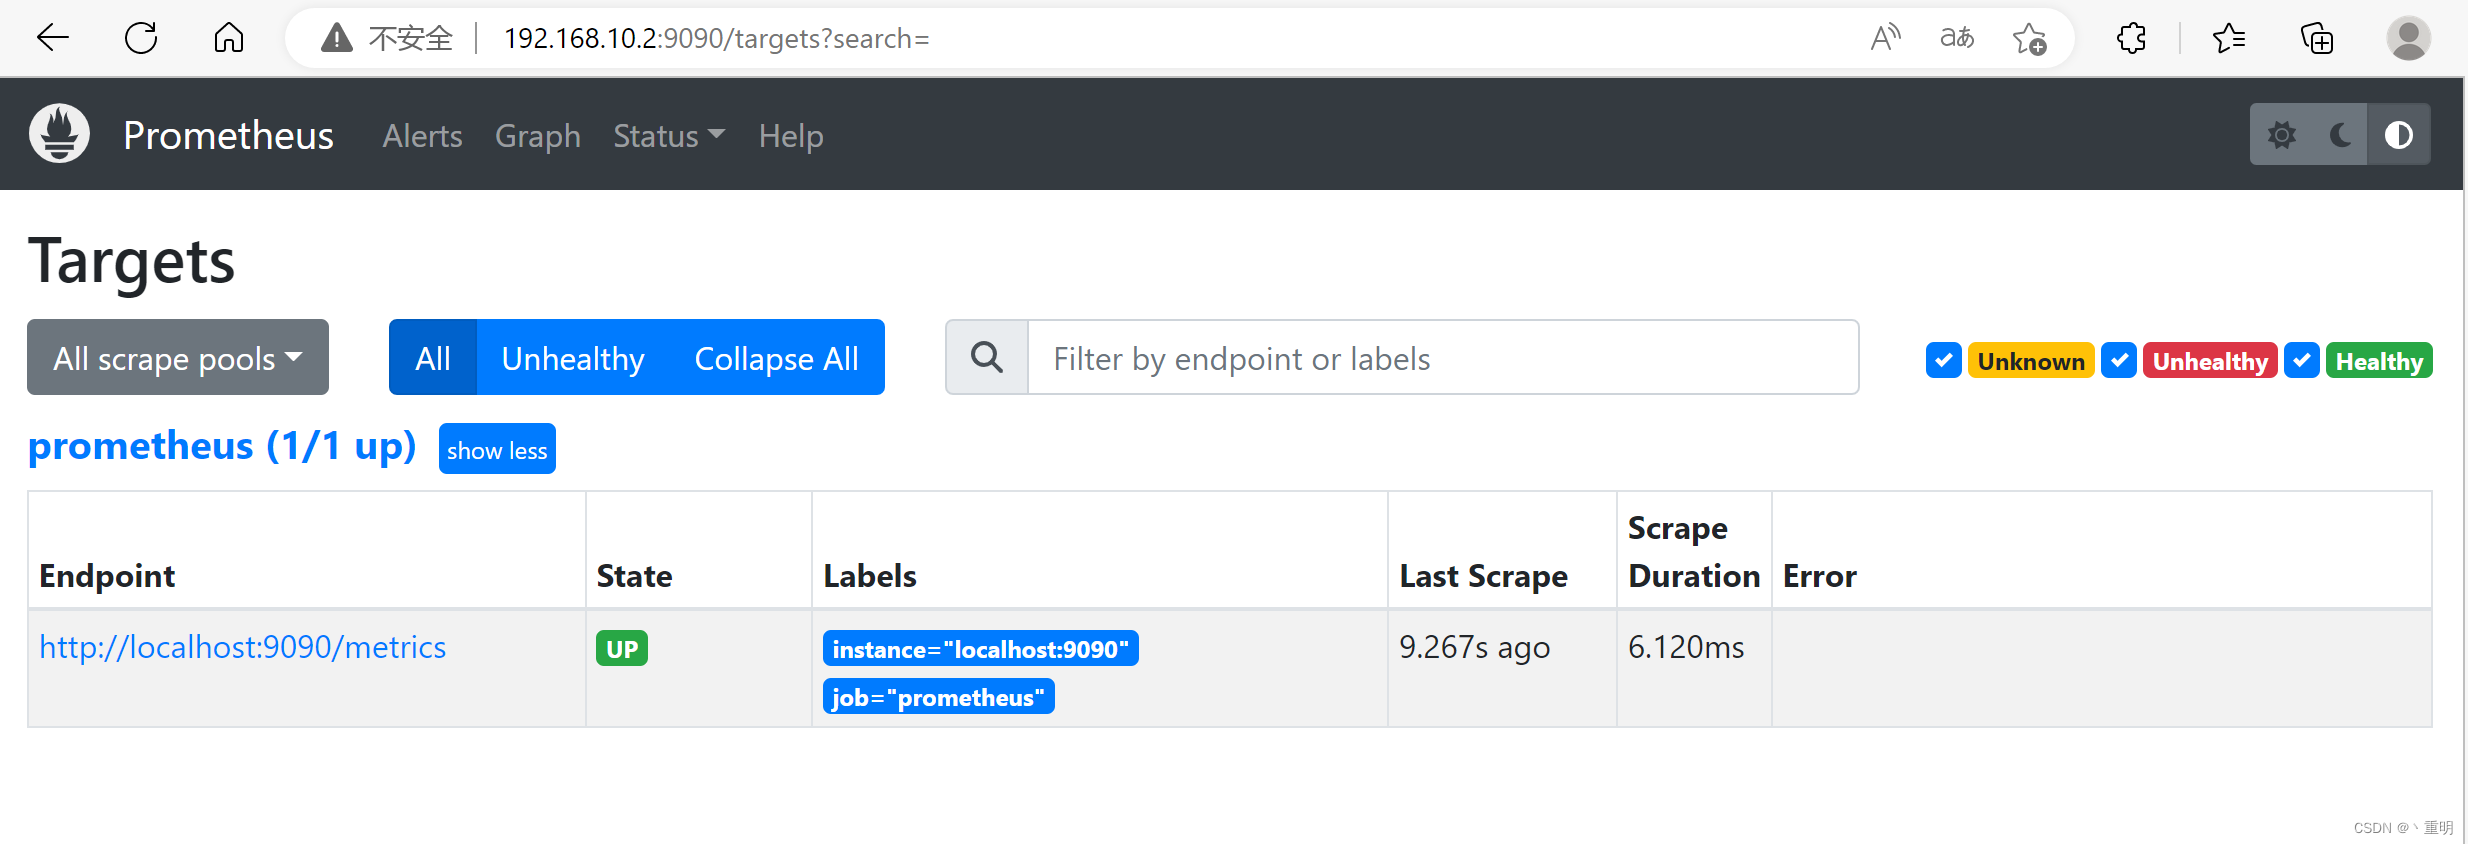The image size is (2468, 844).
Task: Go back with the browser back arrow
Action: point(52,38)
